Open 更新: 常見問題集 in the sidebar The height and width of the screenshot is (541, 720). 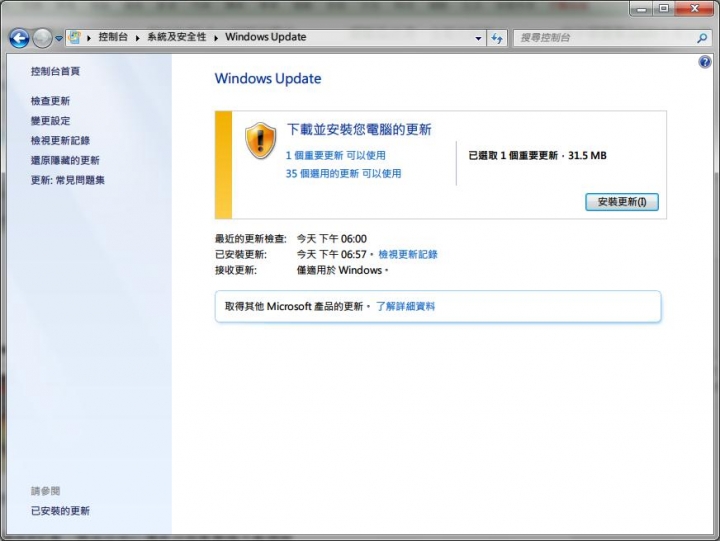click(x=68, y=180)
